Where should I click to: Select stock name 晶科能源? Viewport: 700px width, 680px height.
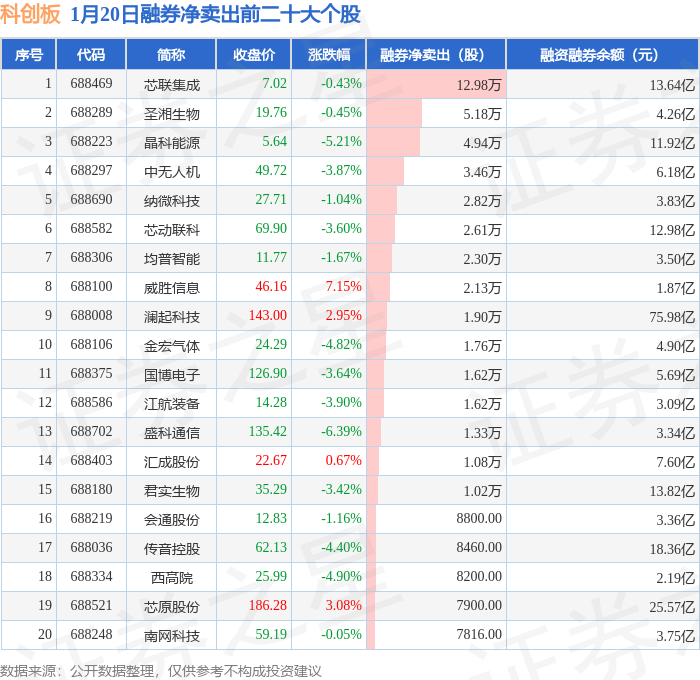click(171, 143)
